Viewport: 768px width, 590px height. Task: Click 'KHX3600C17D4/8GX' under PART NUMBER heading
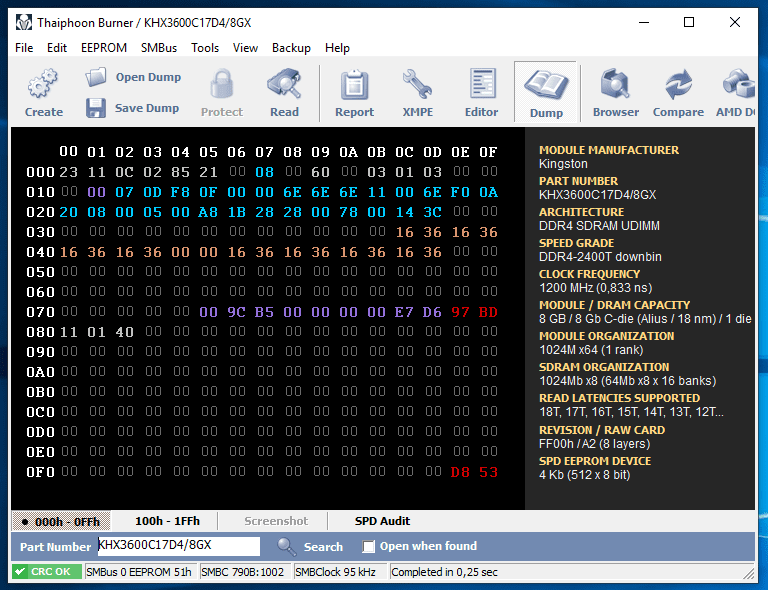[x=597, y=195]
